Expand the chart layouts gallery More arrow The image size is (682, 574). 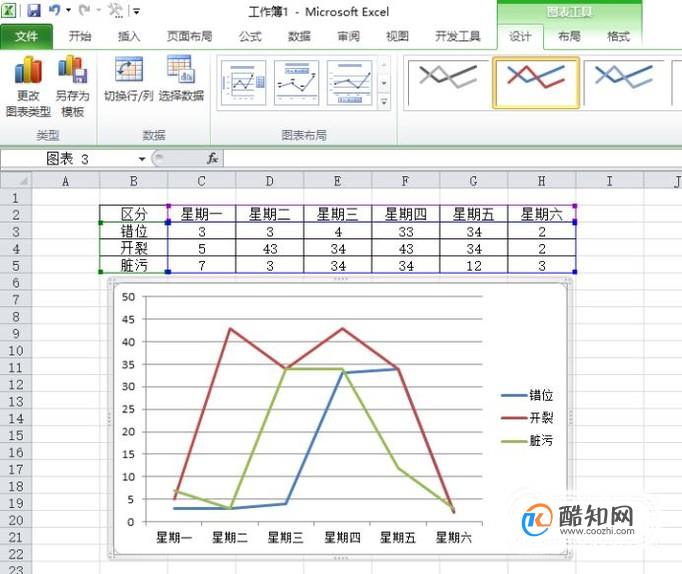tap(384, 102)
